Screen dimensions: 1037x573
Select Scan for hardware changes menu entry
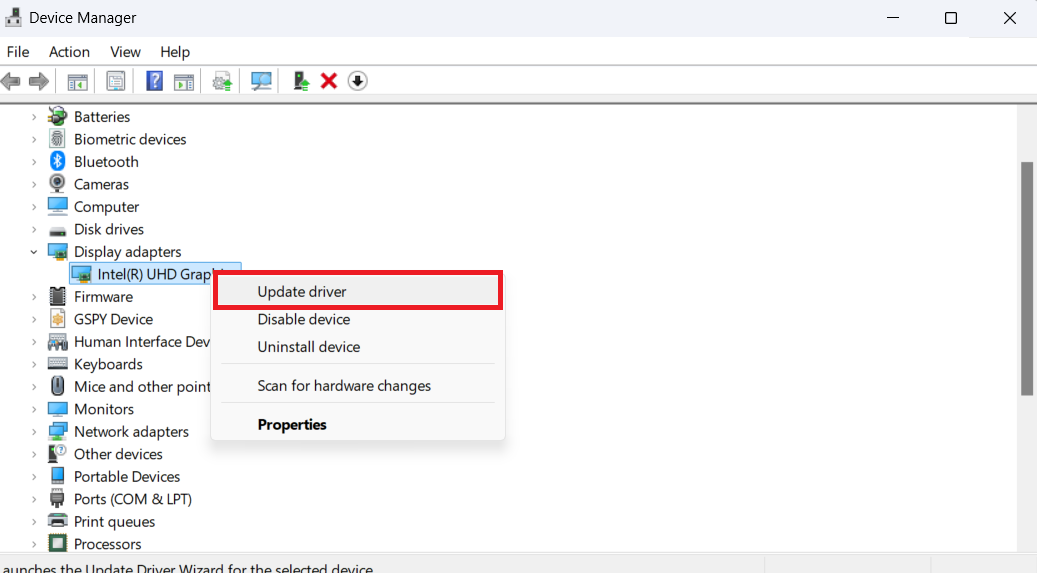click(358, 386)
